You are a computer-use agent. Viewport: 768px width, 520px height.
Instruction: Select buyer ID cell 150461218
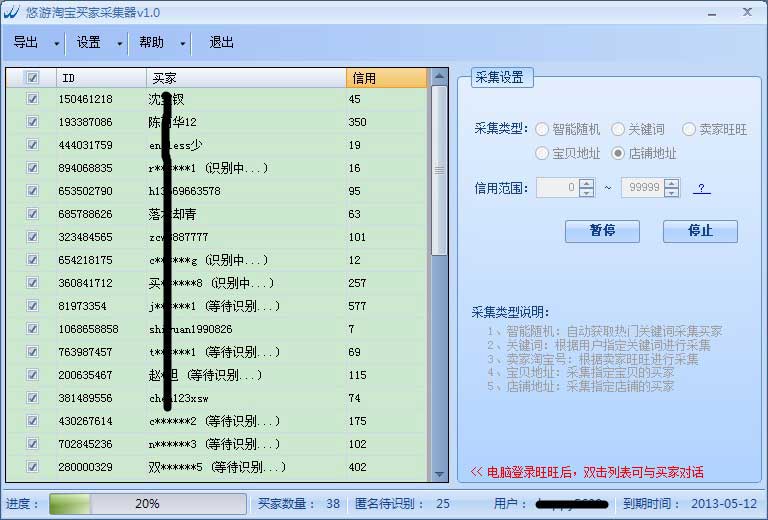(x=85, y=99)
